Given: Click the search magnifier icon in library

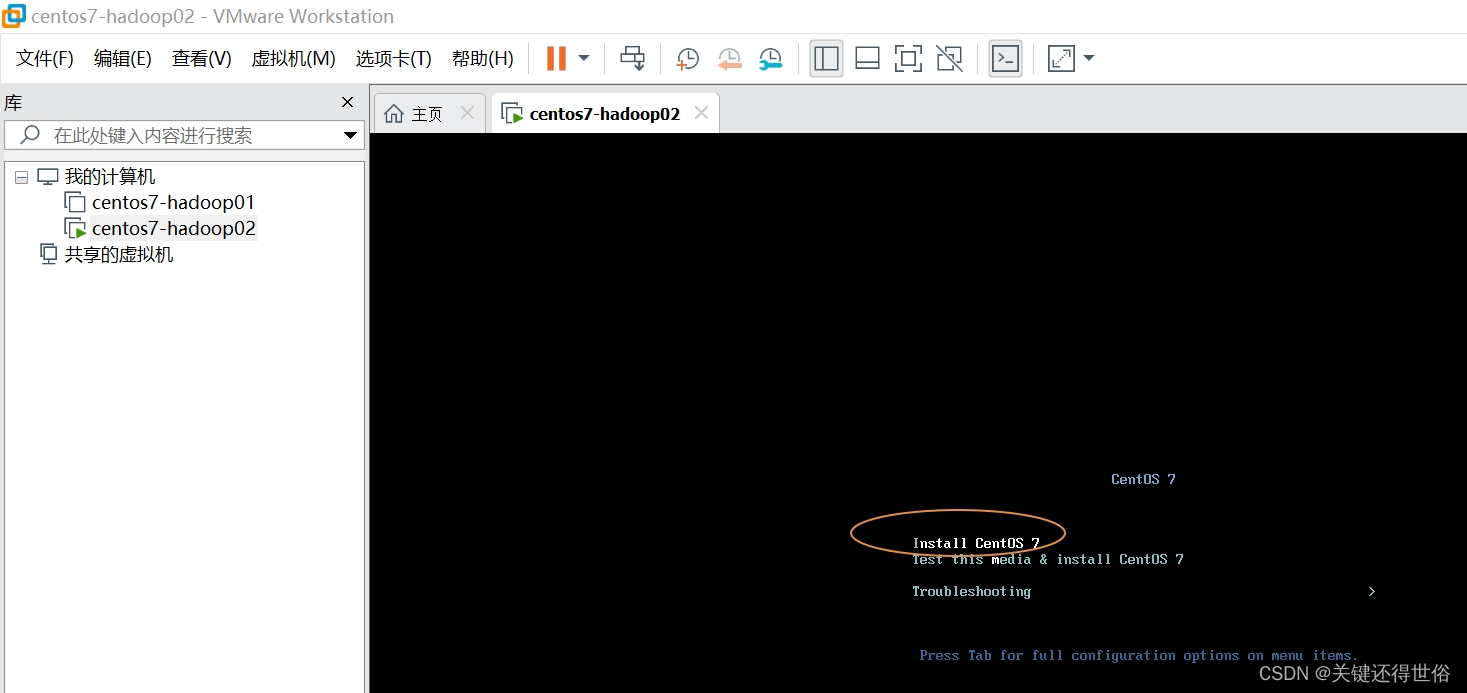Looking at the screenshot, I should [x=30, y=135].
